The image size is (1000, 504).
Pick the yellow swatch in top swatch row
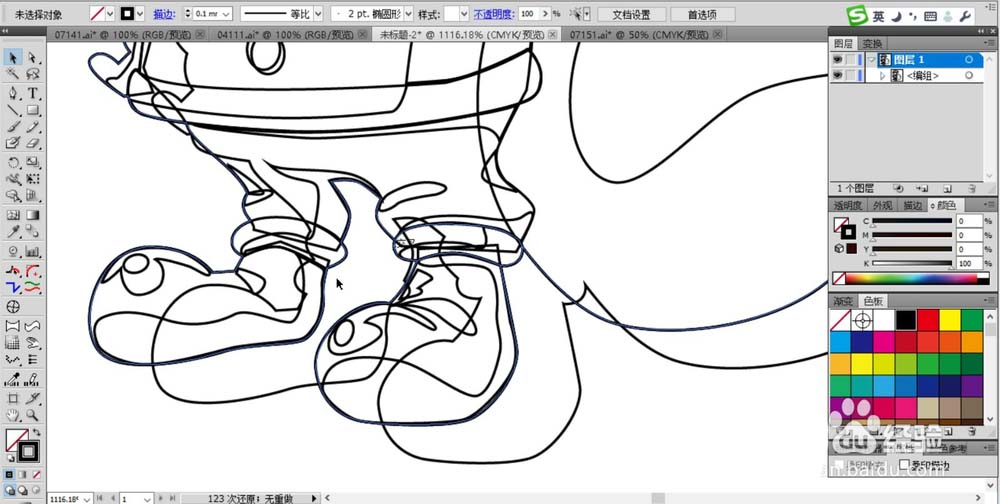pos(950,320)
